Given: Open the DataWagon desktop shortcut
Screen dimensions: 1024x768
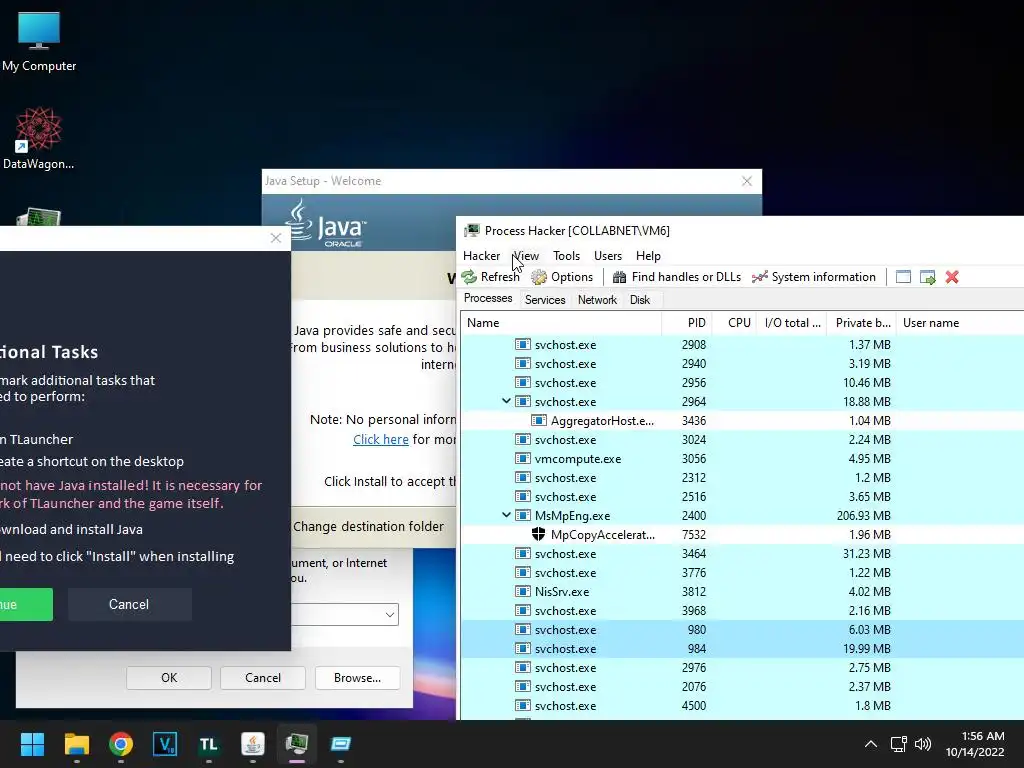Looking at the screenshot, I should tap(39, 138).
